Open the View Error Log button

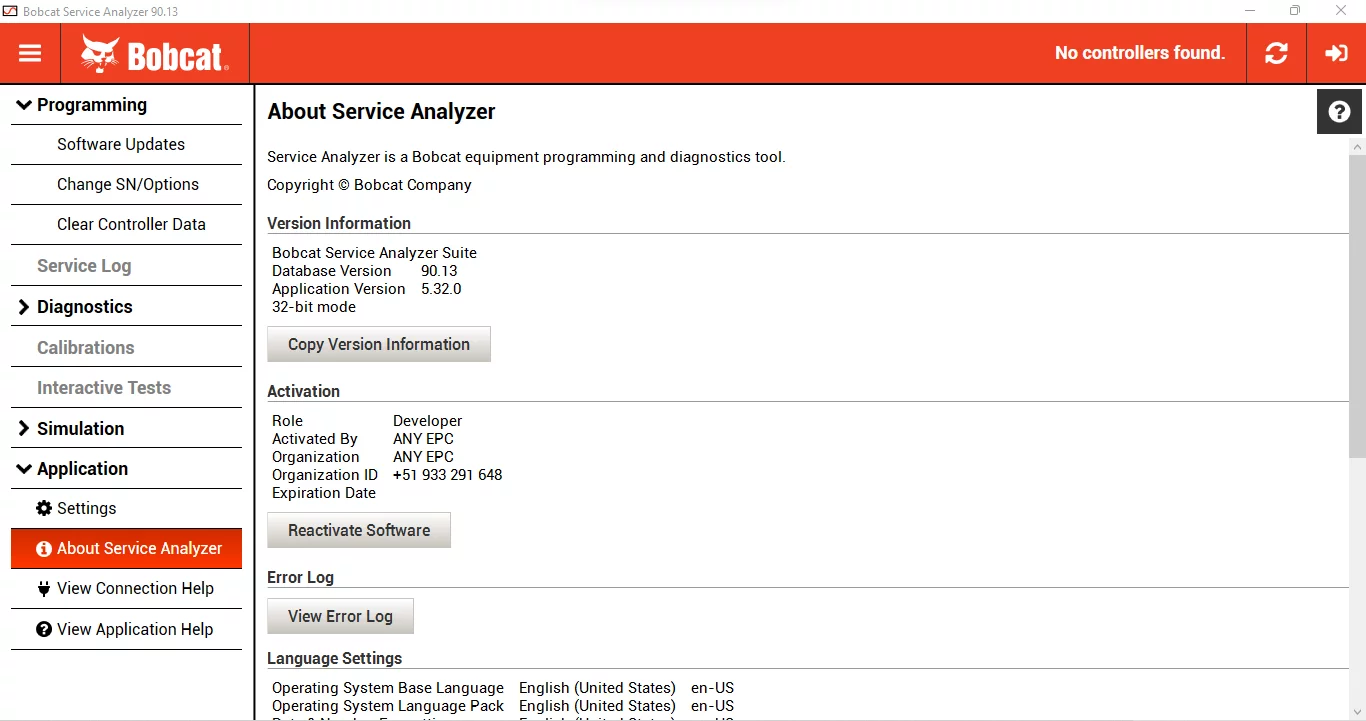(340, 616)
